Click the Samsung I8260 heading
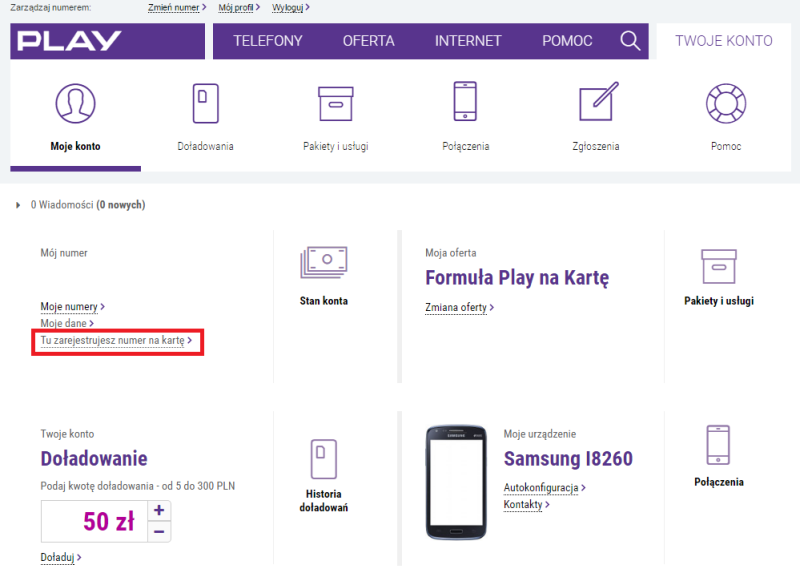Viewport: 800px width, 581px height. point(568,459)
